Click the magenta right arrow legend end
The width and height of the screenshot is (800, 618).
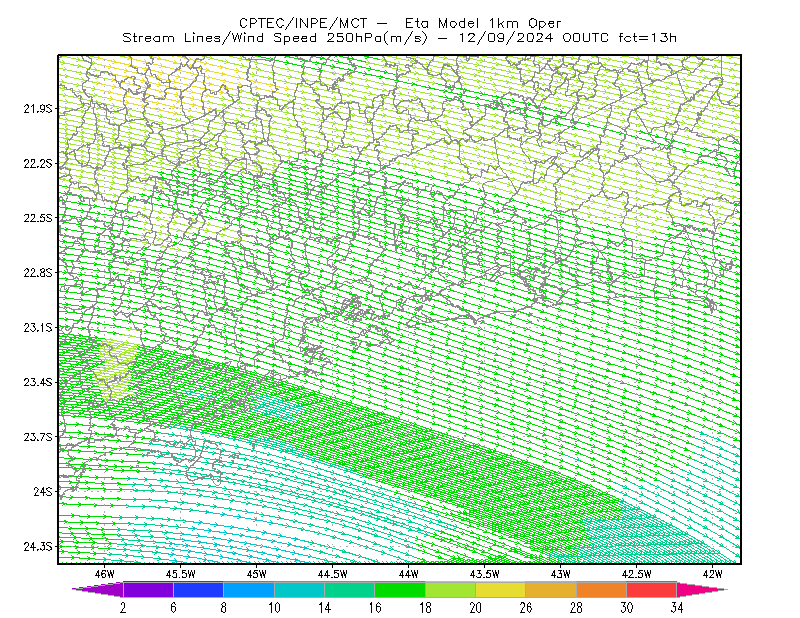[700, 589]
